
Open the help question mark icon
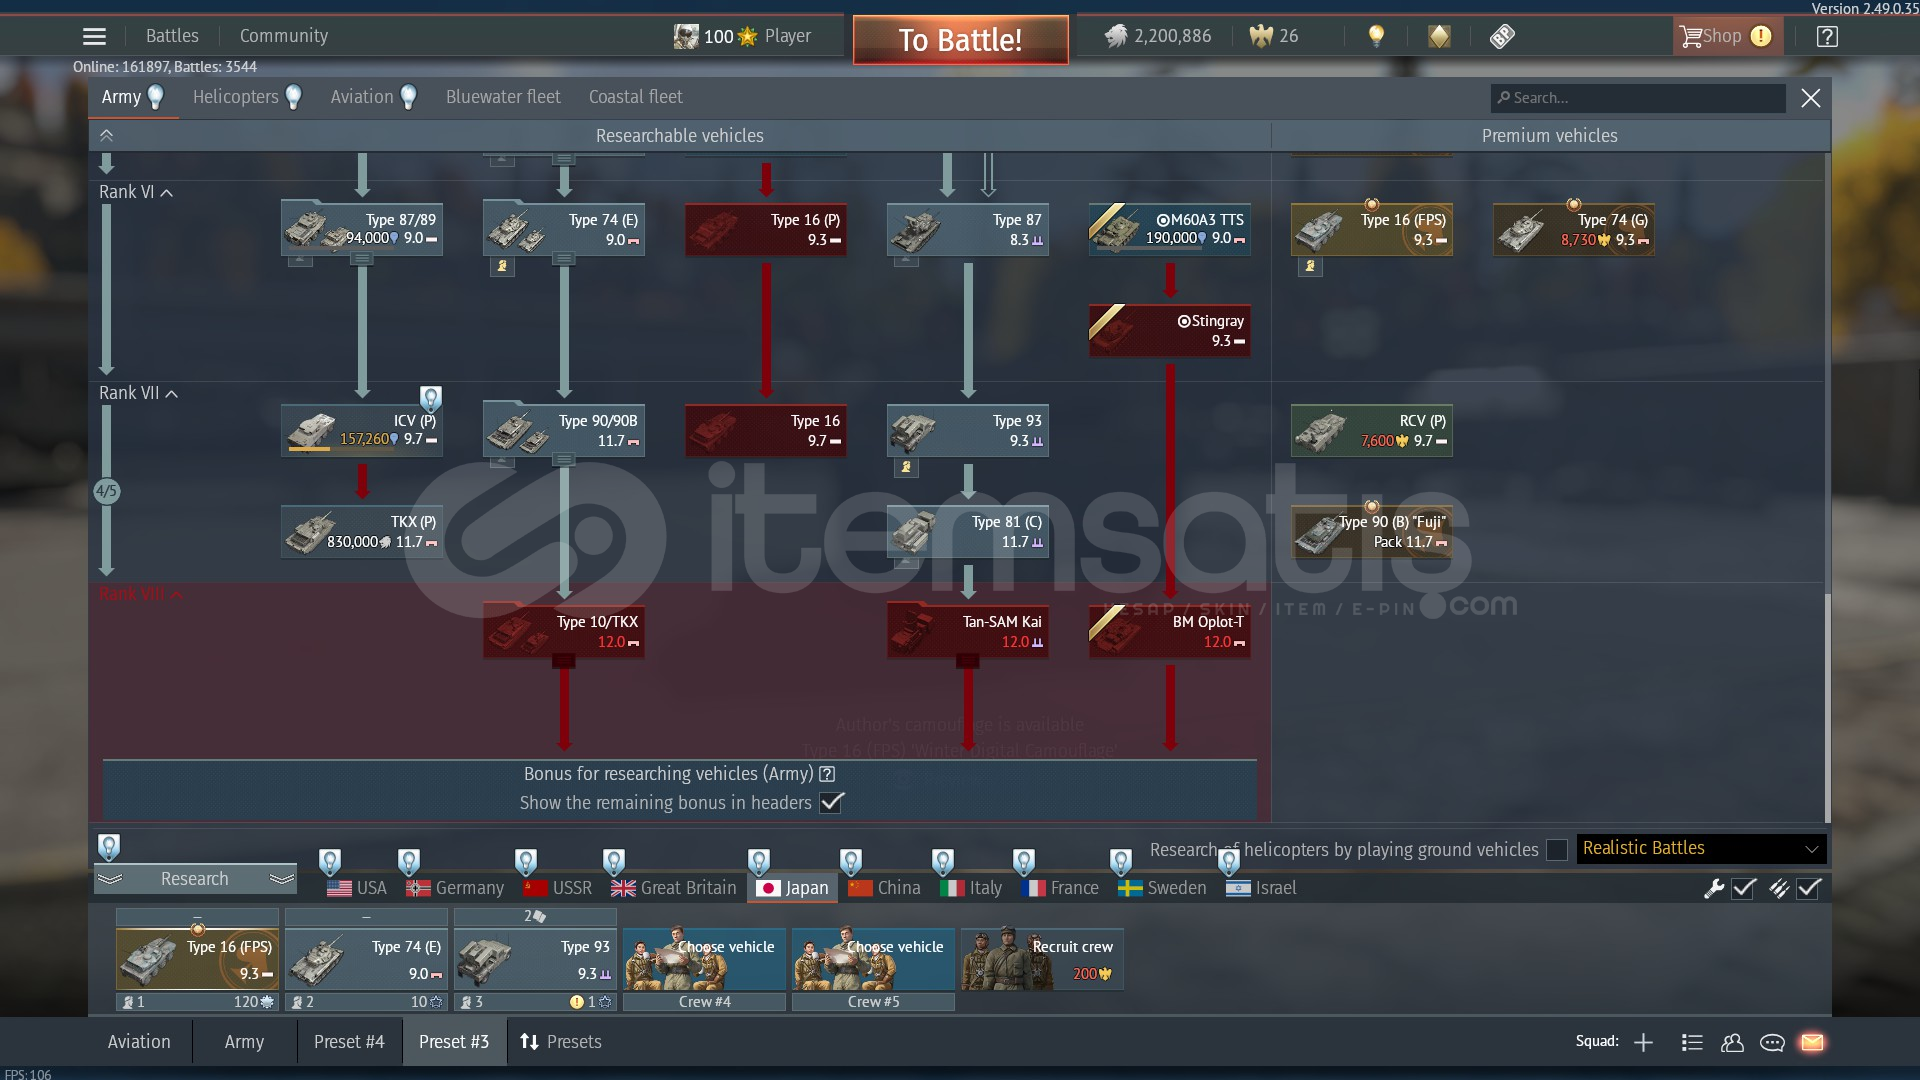(x=1826, y=37)
